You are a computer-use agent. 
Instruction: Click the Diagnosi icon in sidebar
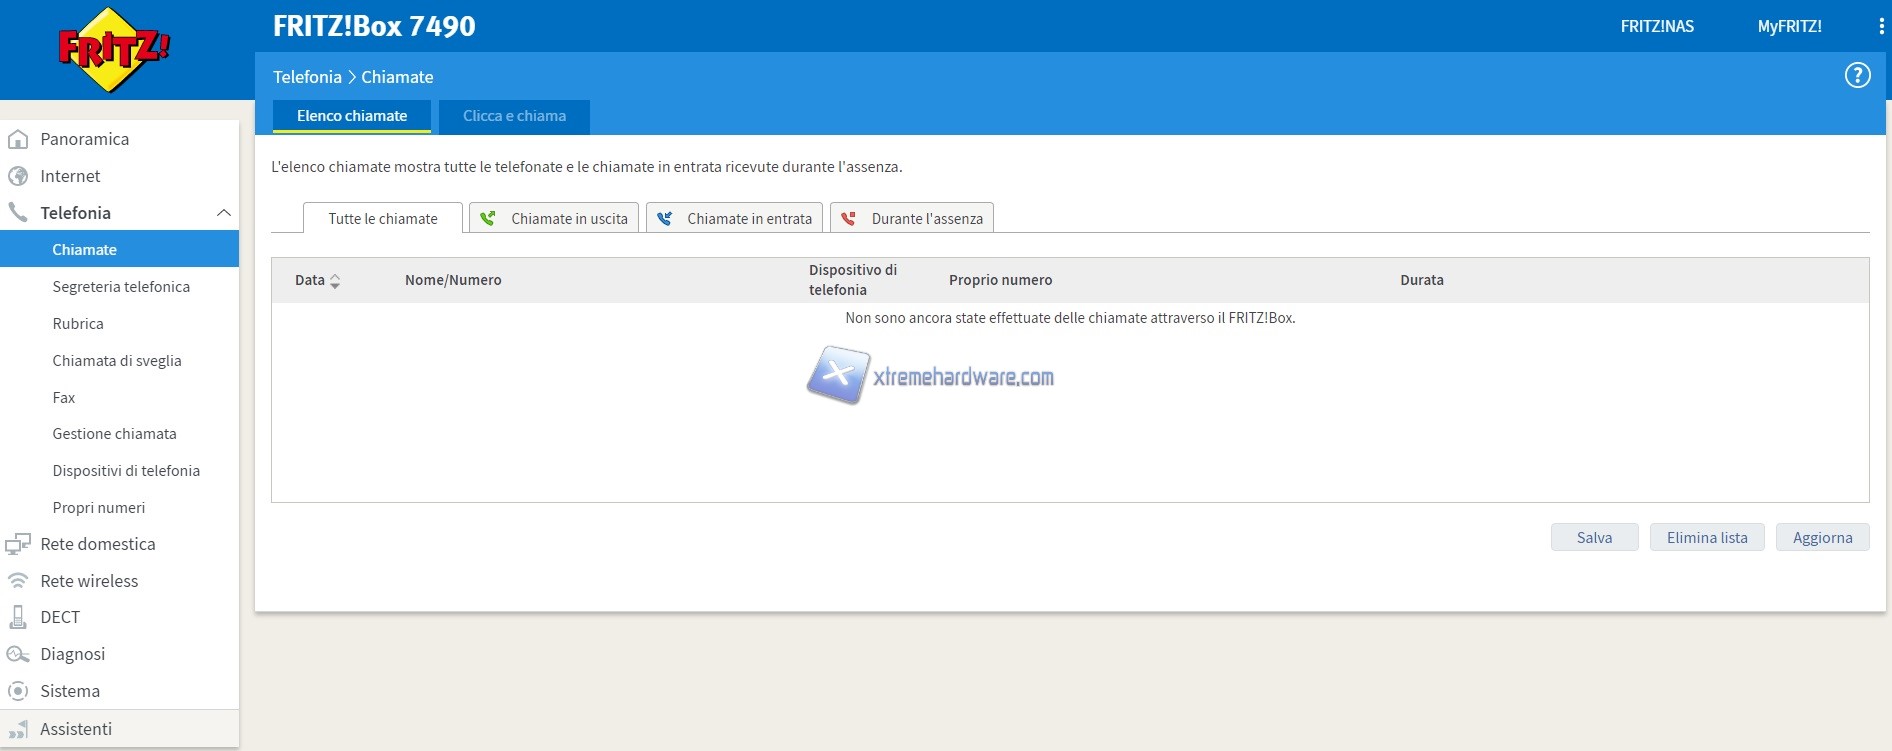coord(18,654)
